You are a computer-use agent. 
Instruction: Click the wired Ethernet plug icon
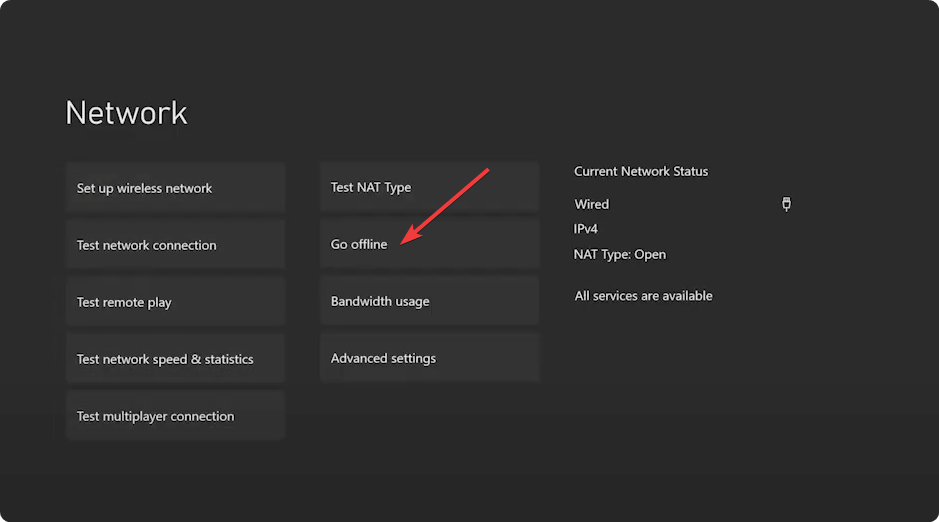[786, 204]
